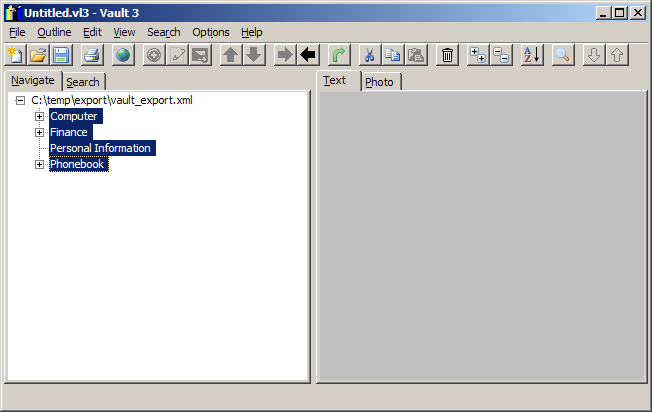Screen dimensions: 652x412
Task: Switch to the Search tab
Action: (83, 82)
